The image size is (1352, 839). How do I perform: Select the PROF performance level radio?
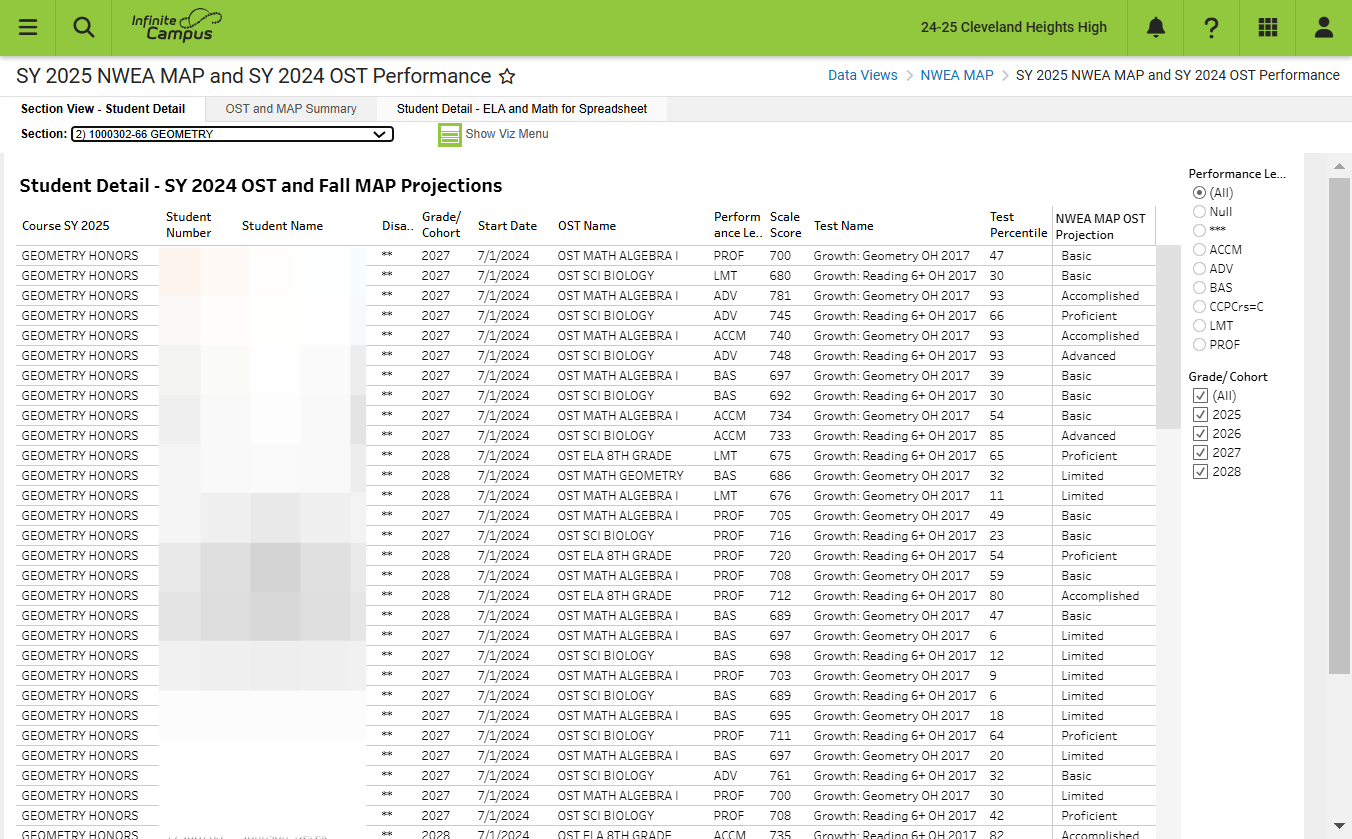1199,345
